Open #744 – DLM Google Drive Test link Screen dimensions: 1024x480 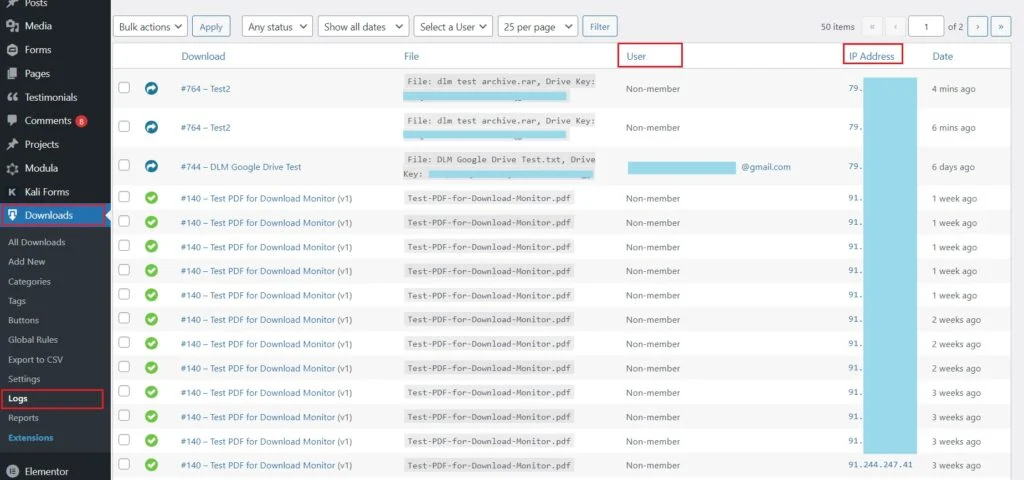241,167
